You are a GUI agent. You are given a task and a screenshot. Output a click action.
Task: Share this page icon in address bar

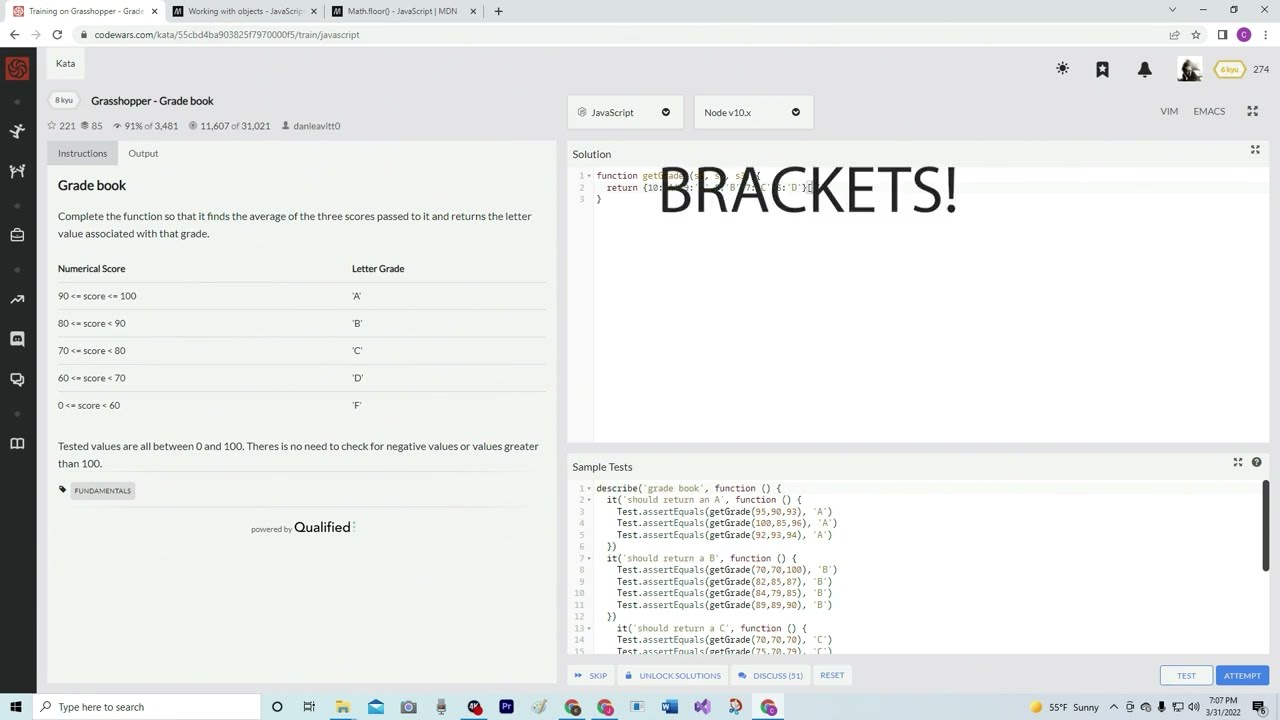[1174, 34]
